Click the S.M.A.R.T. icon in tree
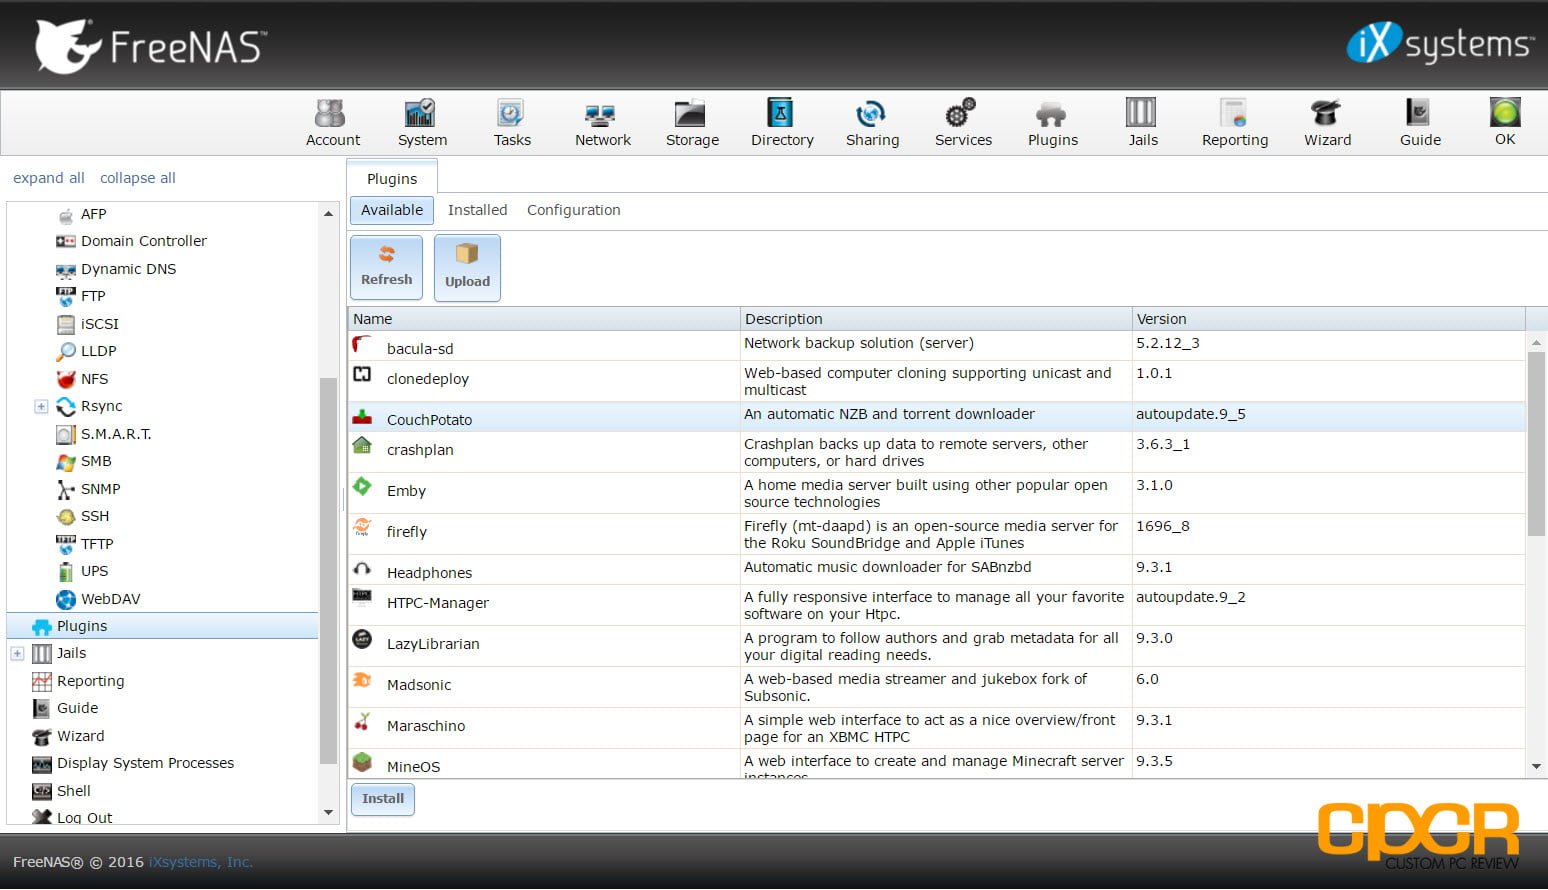 [66, 434]
